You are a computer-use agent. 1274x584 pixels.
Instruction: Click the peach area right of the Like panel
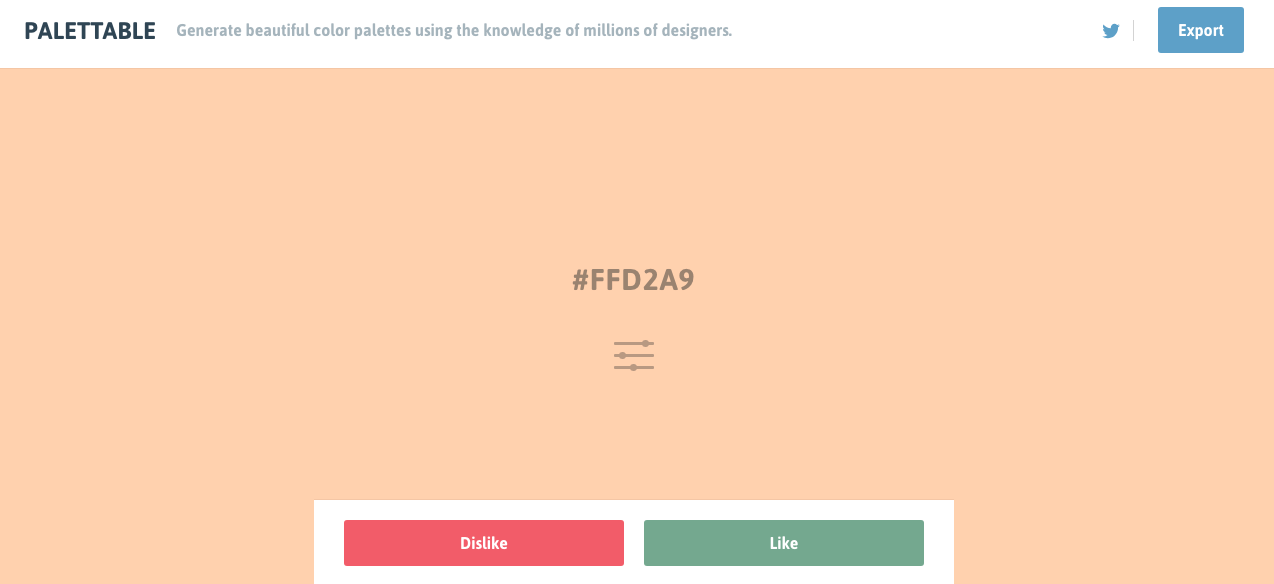point(1114,540)
